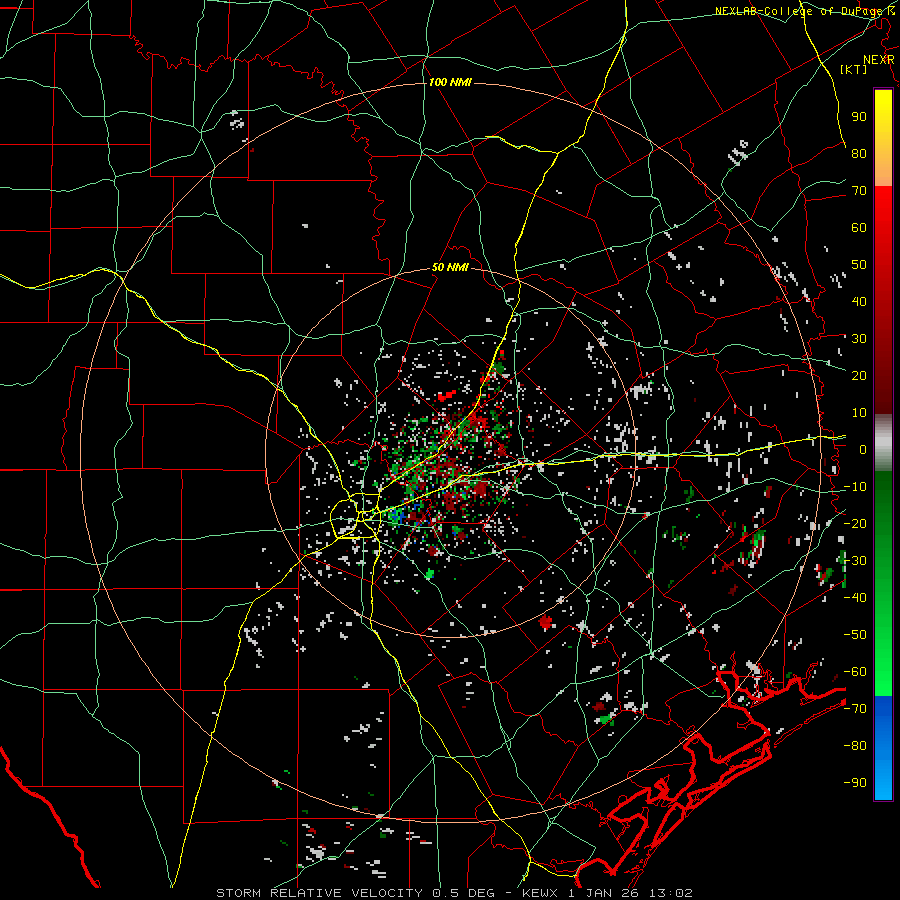
Task: Click the 60 value on velocity scale
Action: coord(859,227)
